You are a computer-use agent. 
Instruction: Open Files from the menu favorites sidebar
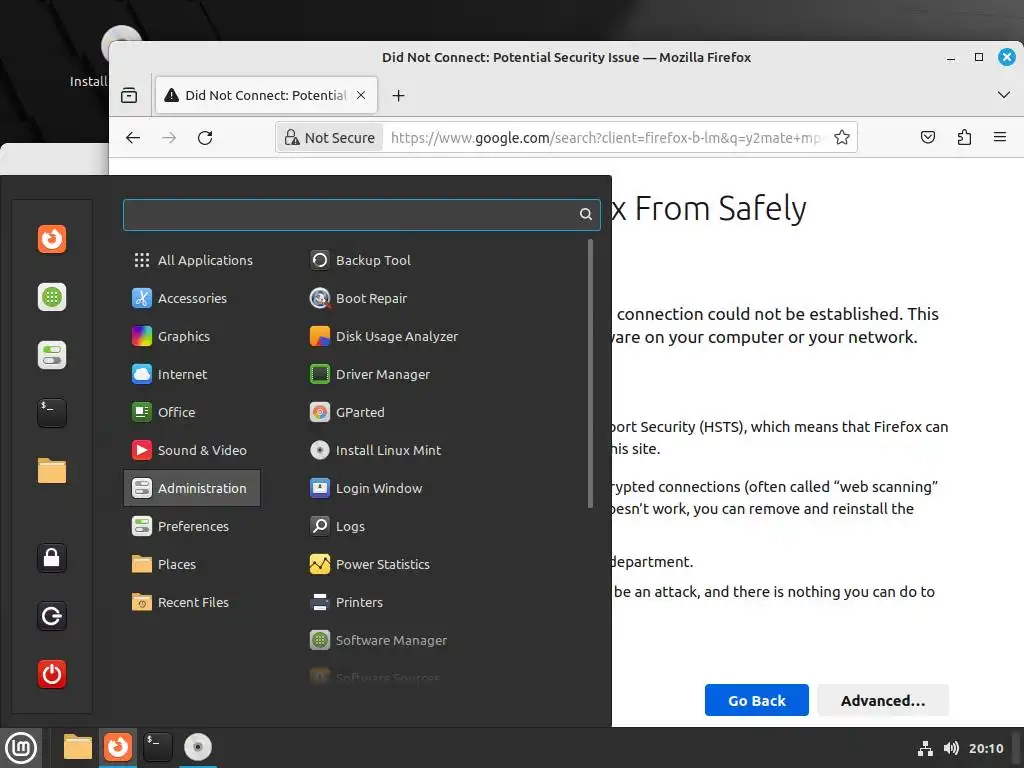52,471
